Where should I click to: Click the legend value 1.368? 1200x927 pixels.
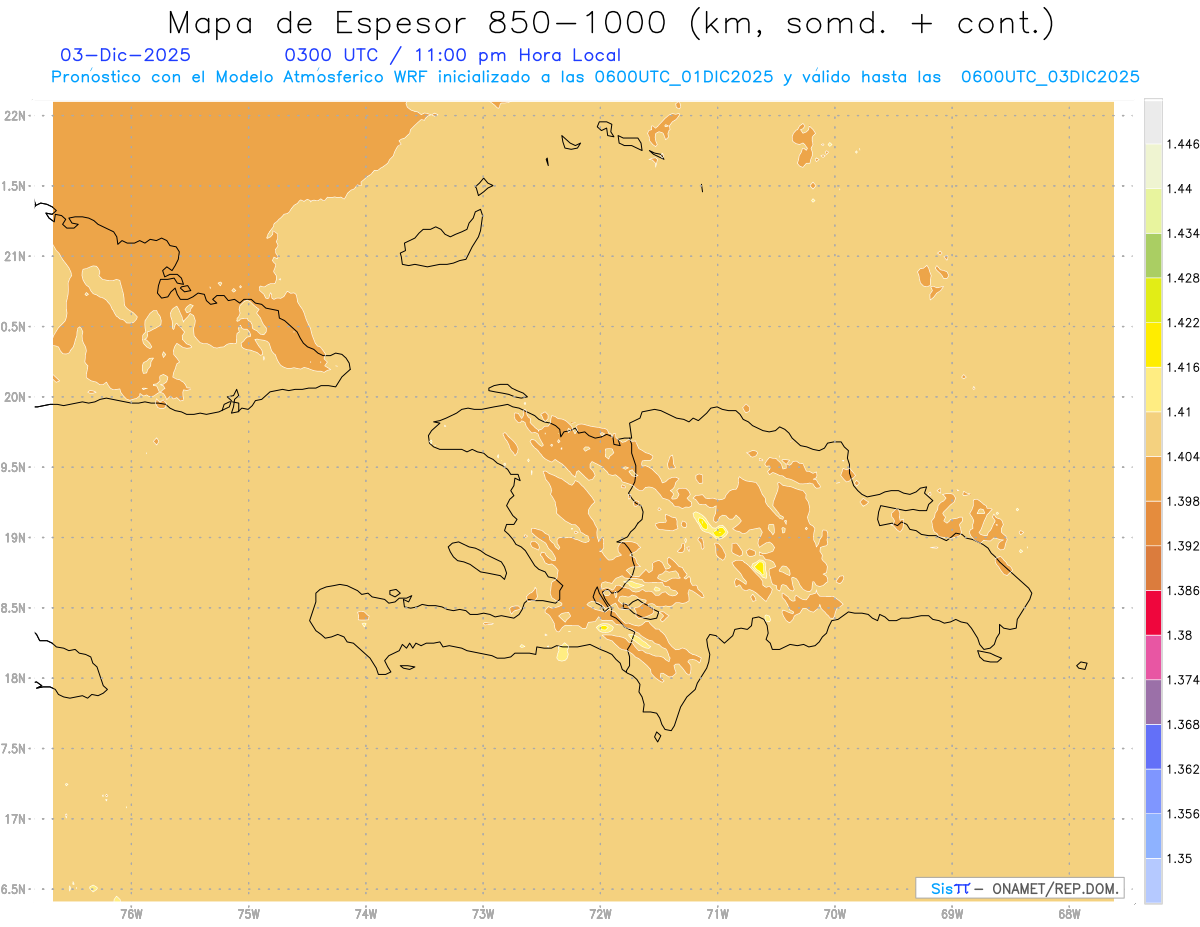tap(1184, 724)
